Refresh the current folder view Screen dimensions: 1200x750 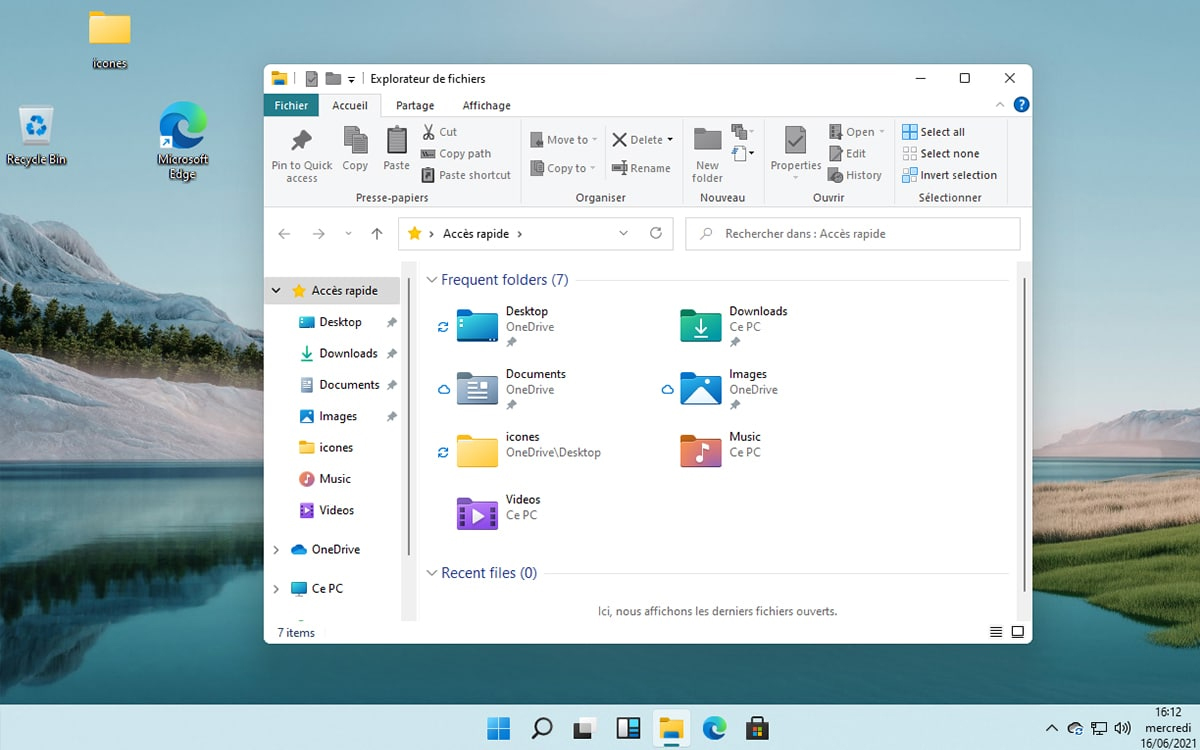[656, 234]
